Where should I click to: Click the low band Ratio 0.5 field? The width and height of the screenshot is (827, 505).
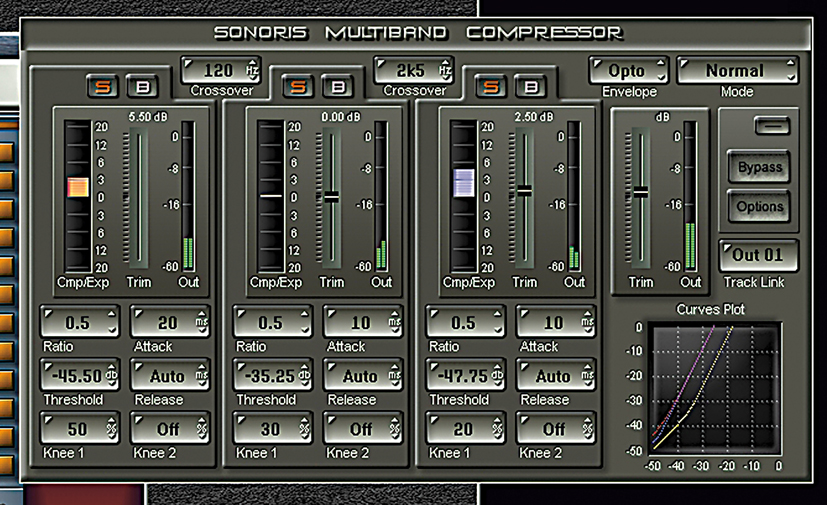coord(80,322)
